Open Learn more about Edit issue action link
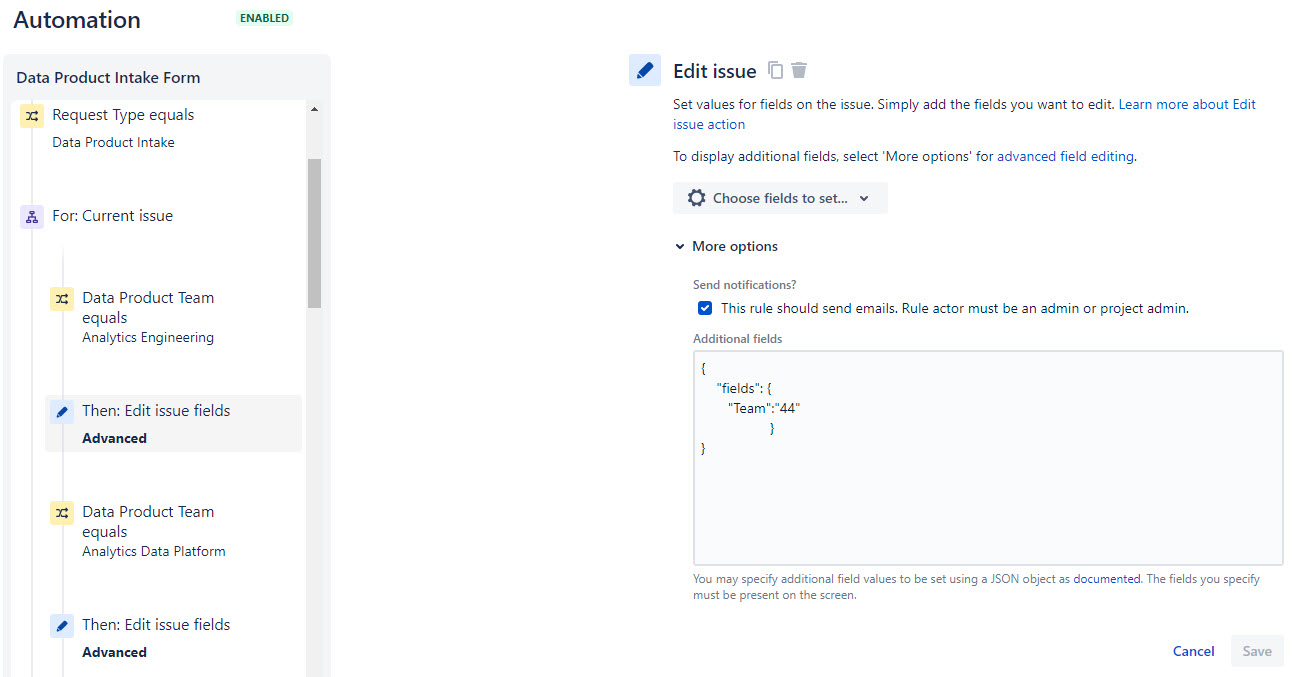Viewport: 1304px width, 677px height. (x=964, y=114)
